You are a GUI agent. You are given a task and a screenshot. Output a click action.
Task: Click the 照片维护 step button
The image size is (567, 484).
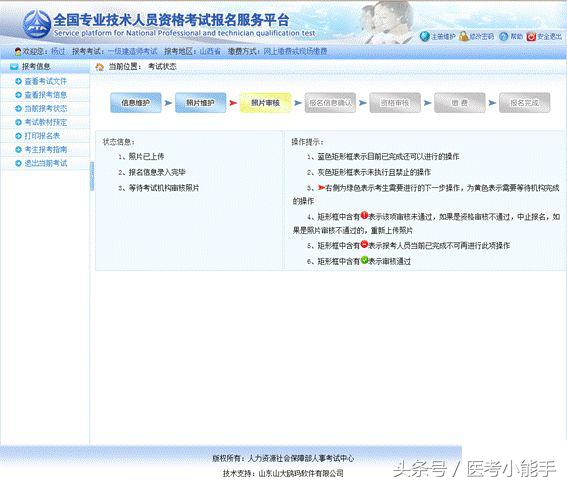200,103
